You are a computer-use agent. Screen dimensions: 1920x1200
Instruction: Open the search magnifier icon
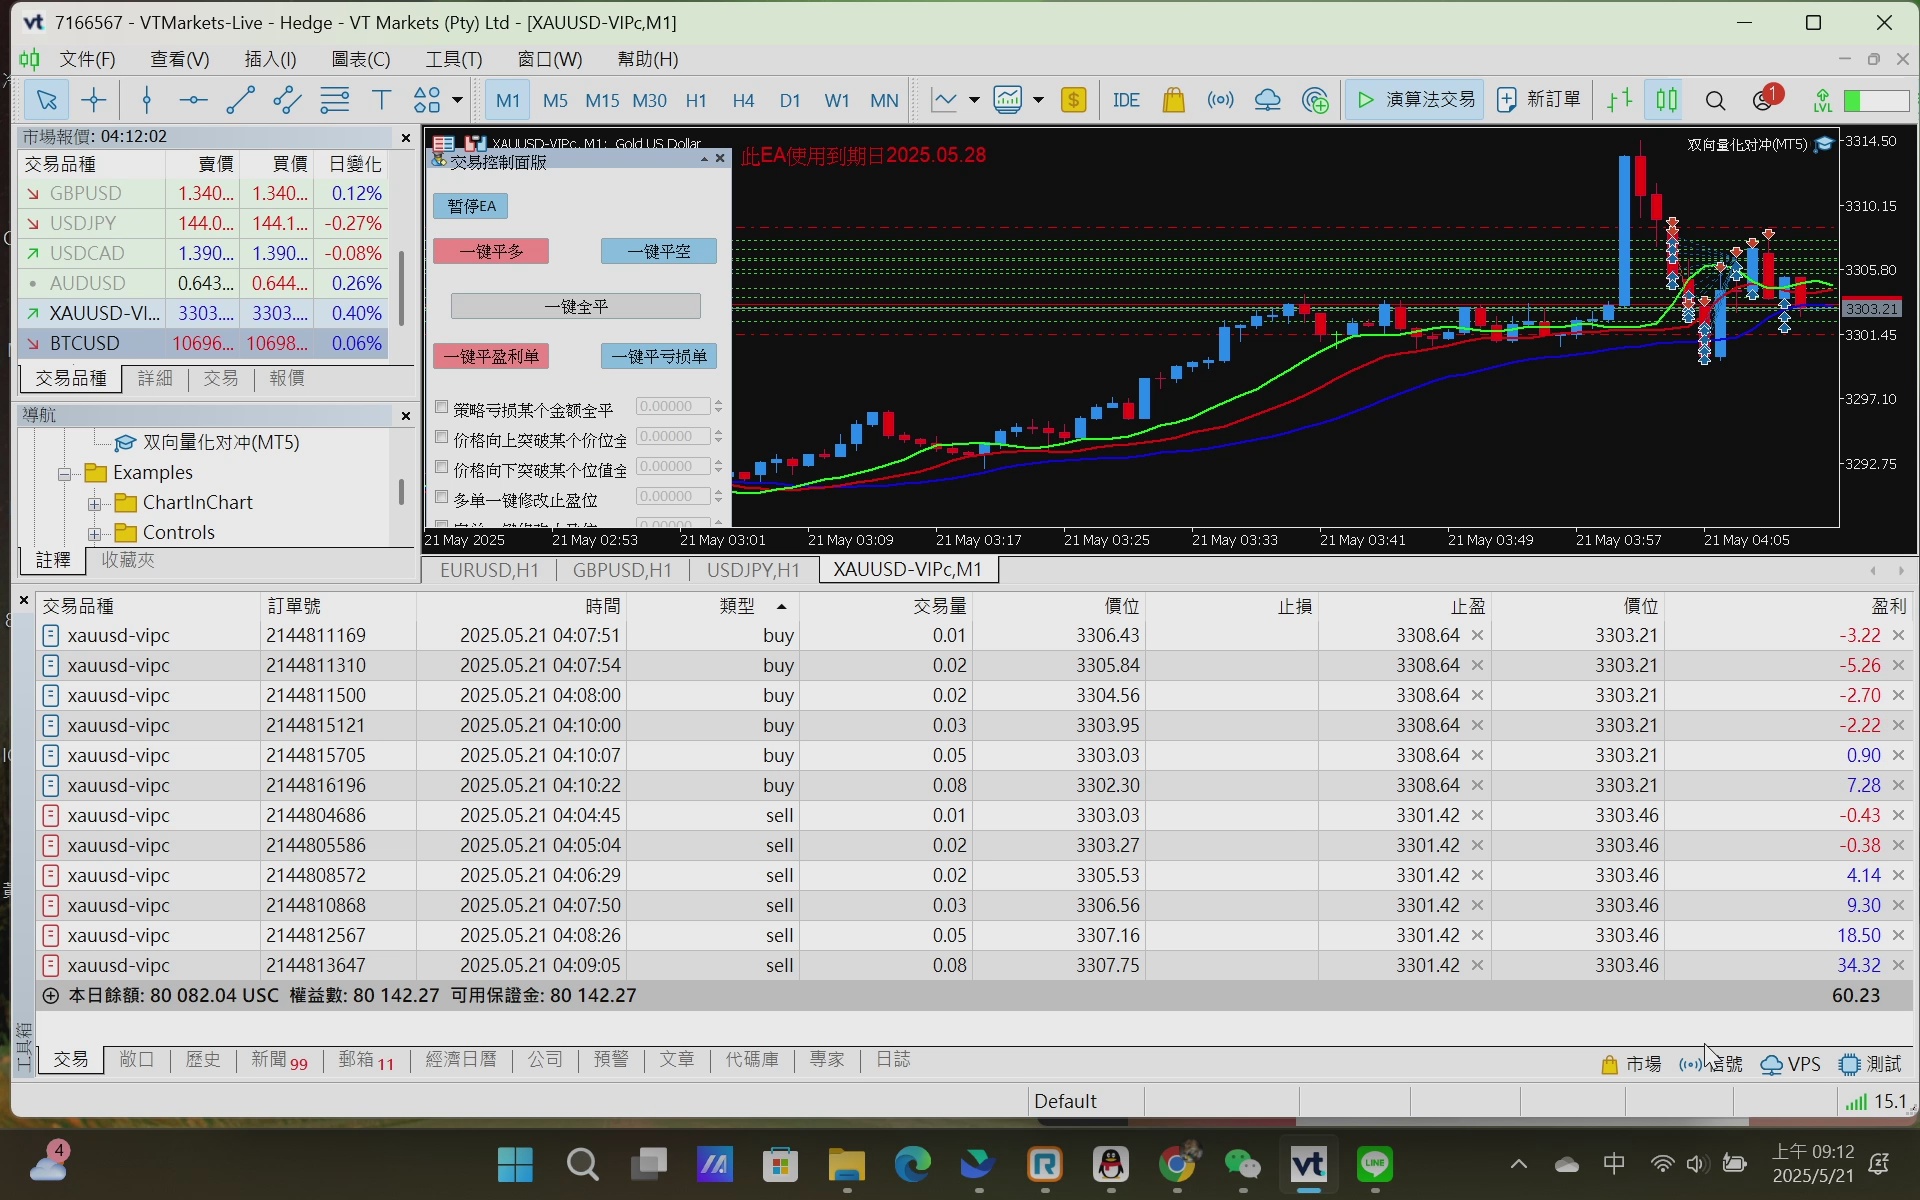1715,100
